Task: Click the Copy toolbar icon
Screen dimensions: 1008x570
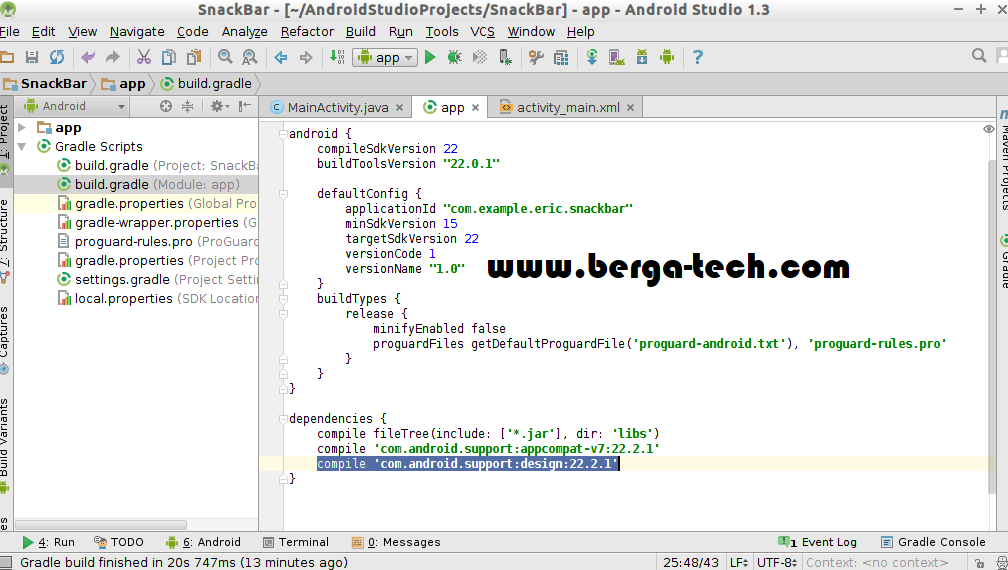Action: (168, 57)
